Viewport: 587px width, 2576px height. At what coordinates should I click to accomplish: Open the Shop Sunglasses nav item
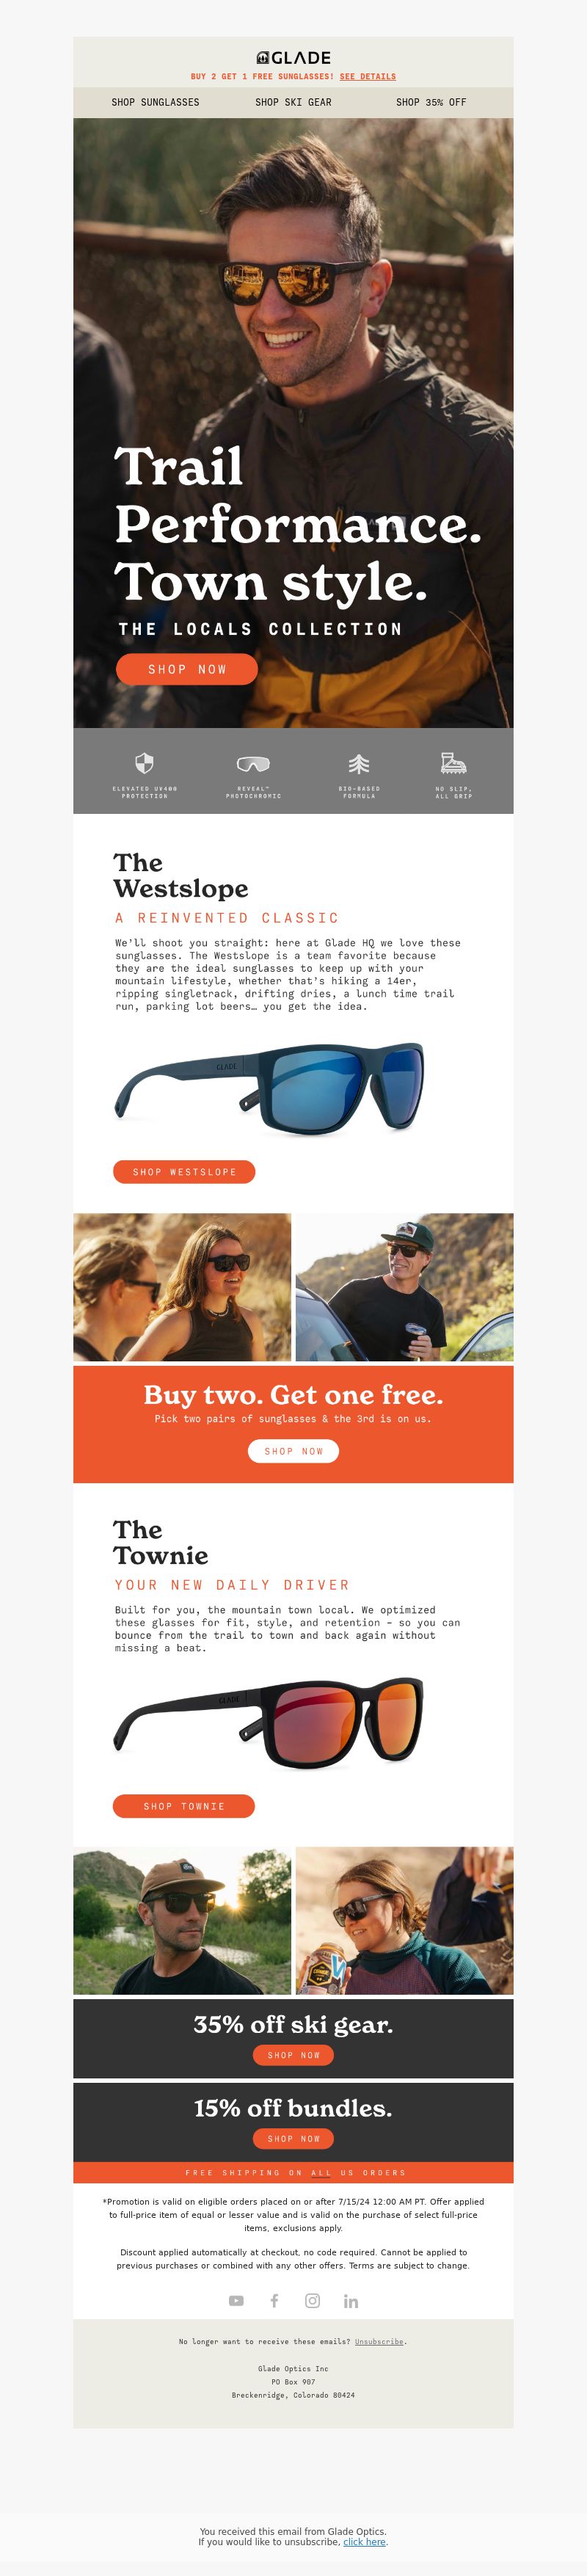(155, 102)
